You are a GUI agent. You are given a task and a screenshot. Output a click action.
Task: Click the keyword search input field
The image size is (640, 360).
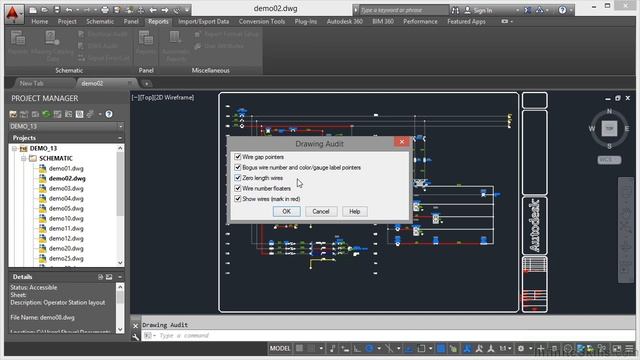[403, 10]
